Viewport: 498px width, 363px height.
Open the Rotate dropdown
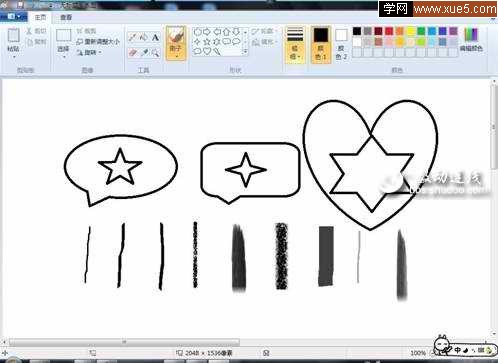(89, 53)
